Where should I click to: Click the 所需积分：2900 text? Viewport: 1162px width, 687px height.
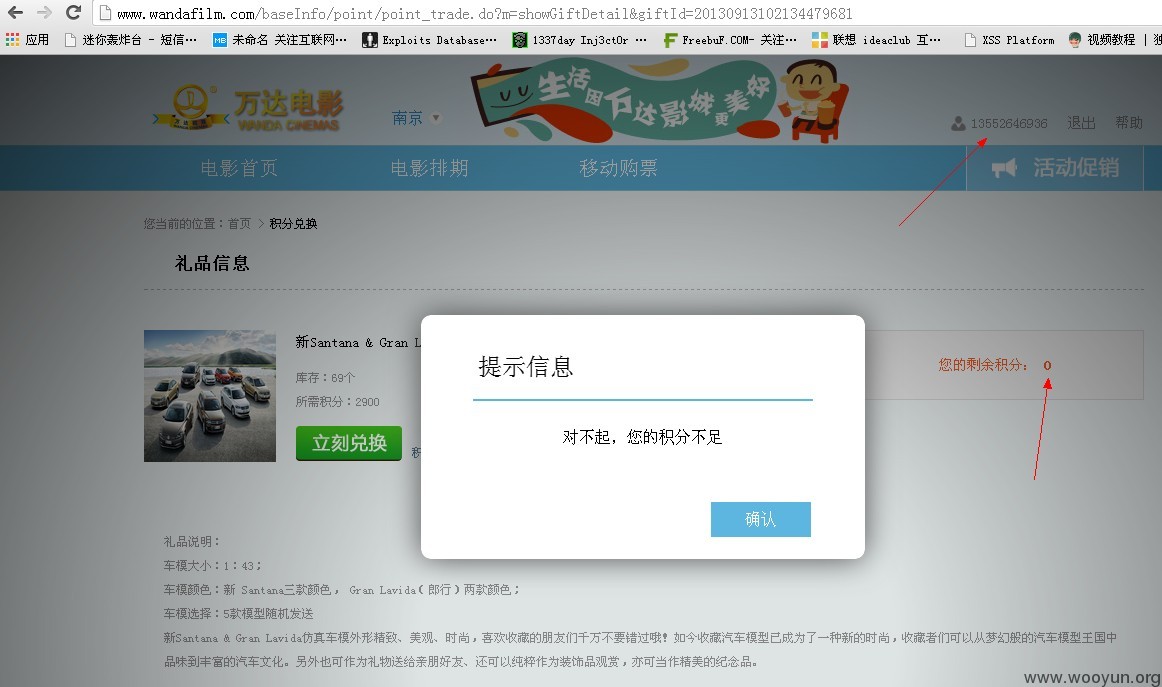(x=337, y=402)
